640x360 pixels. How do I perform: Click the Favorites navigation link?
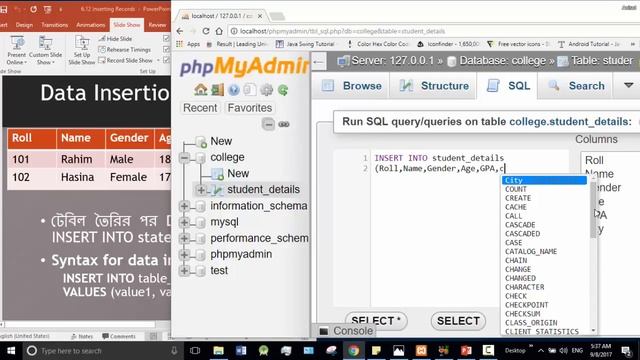click(249, 108)
